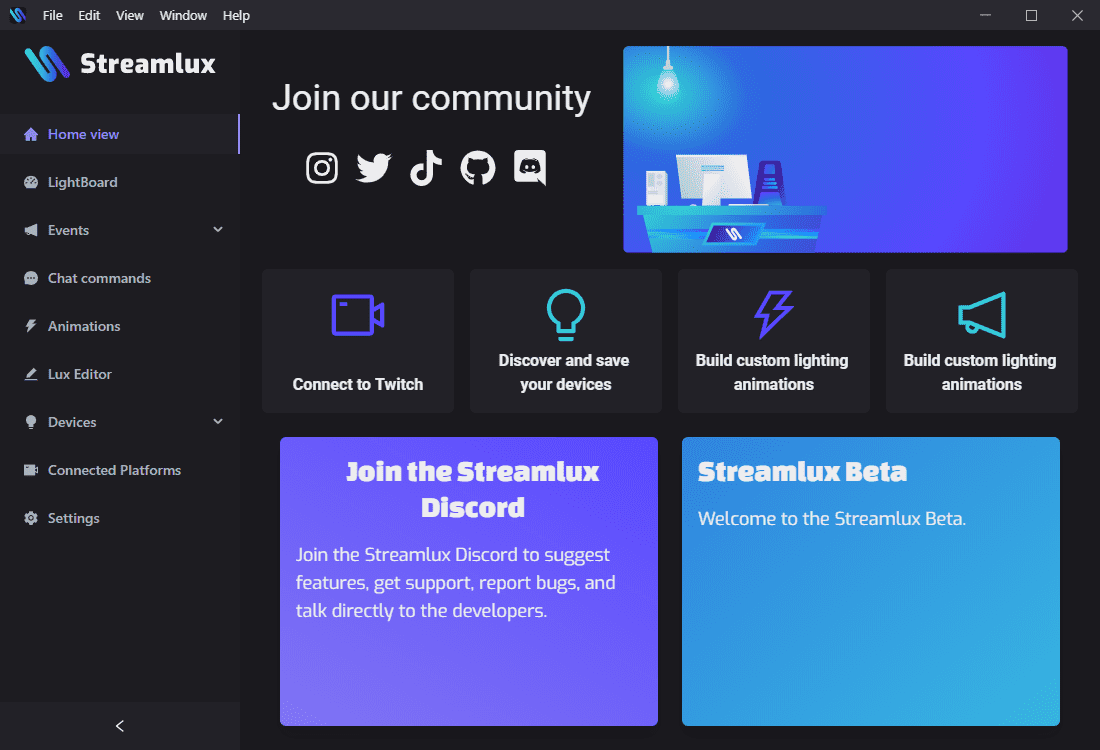Click the GitHub octocat icon
The image size is (1100, 750).
pyautogui.click(x=478, y=168)
